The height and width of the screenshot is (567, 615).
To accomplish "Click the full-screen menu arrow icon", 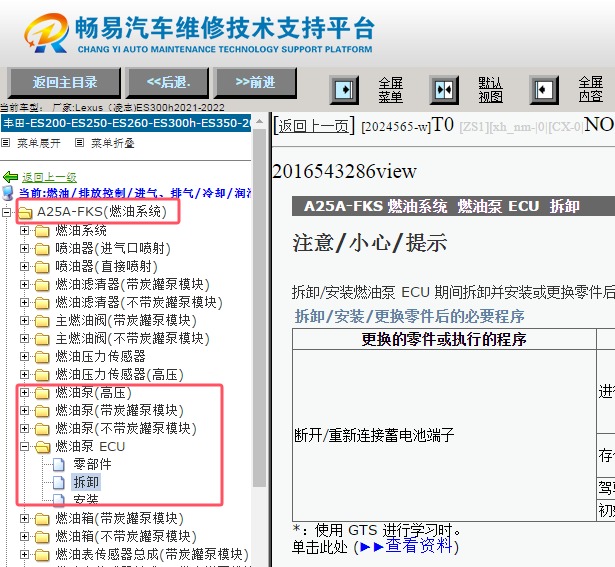I will pyautogui.click(x=344, y=90).
